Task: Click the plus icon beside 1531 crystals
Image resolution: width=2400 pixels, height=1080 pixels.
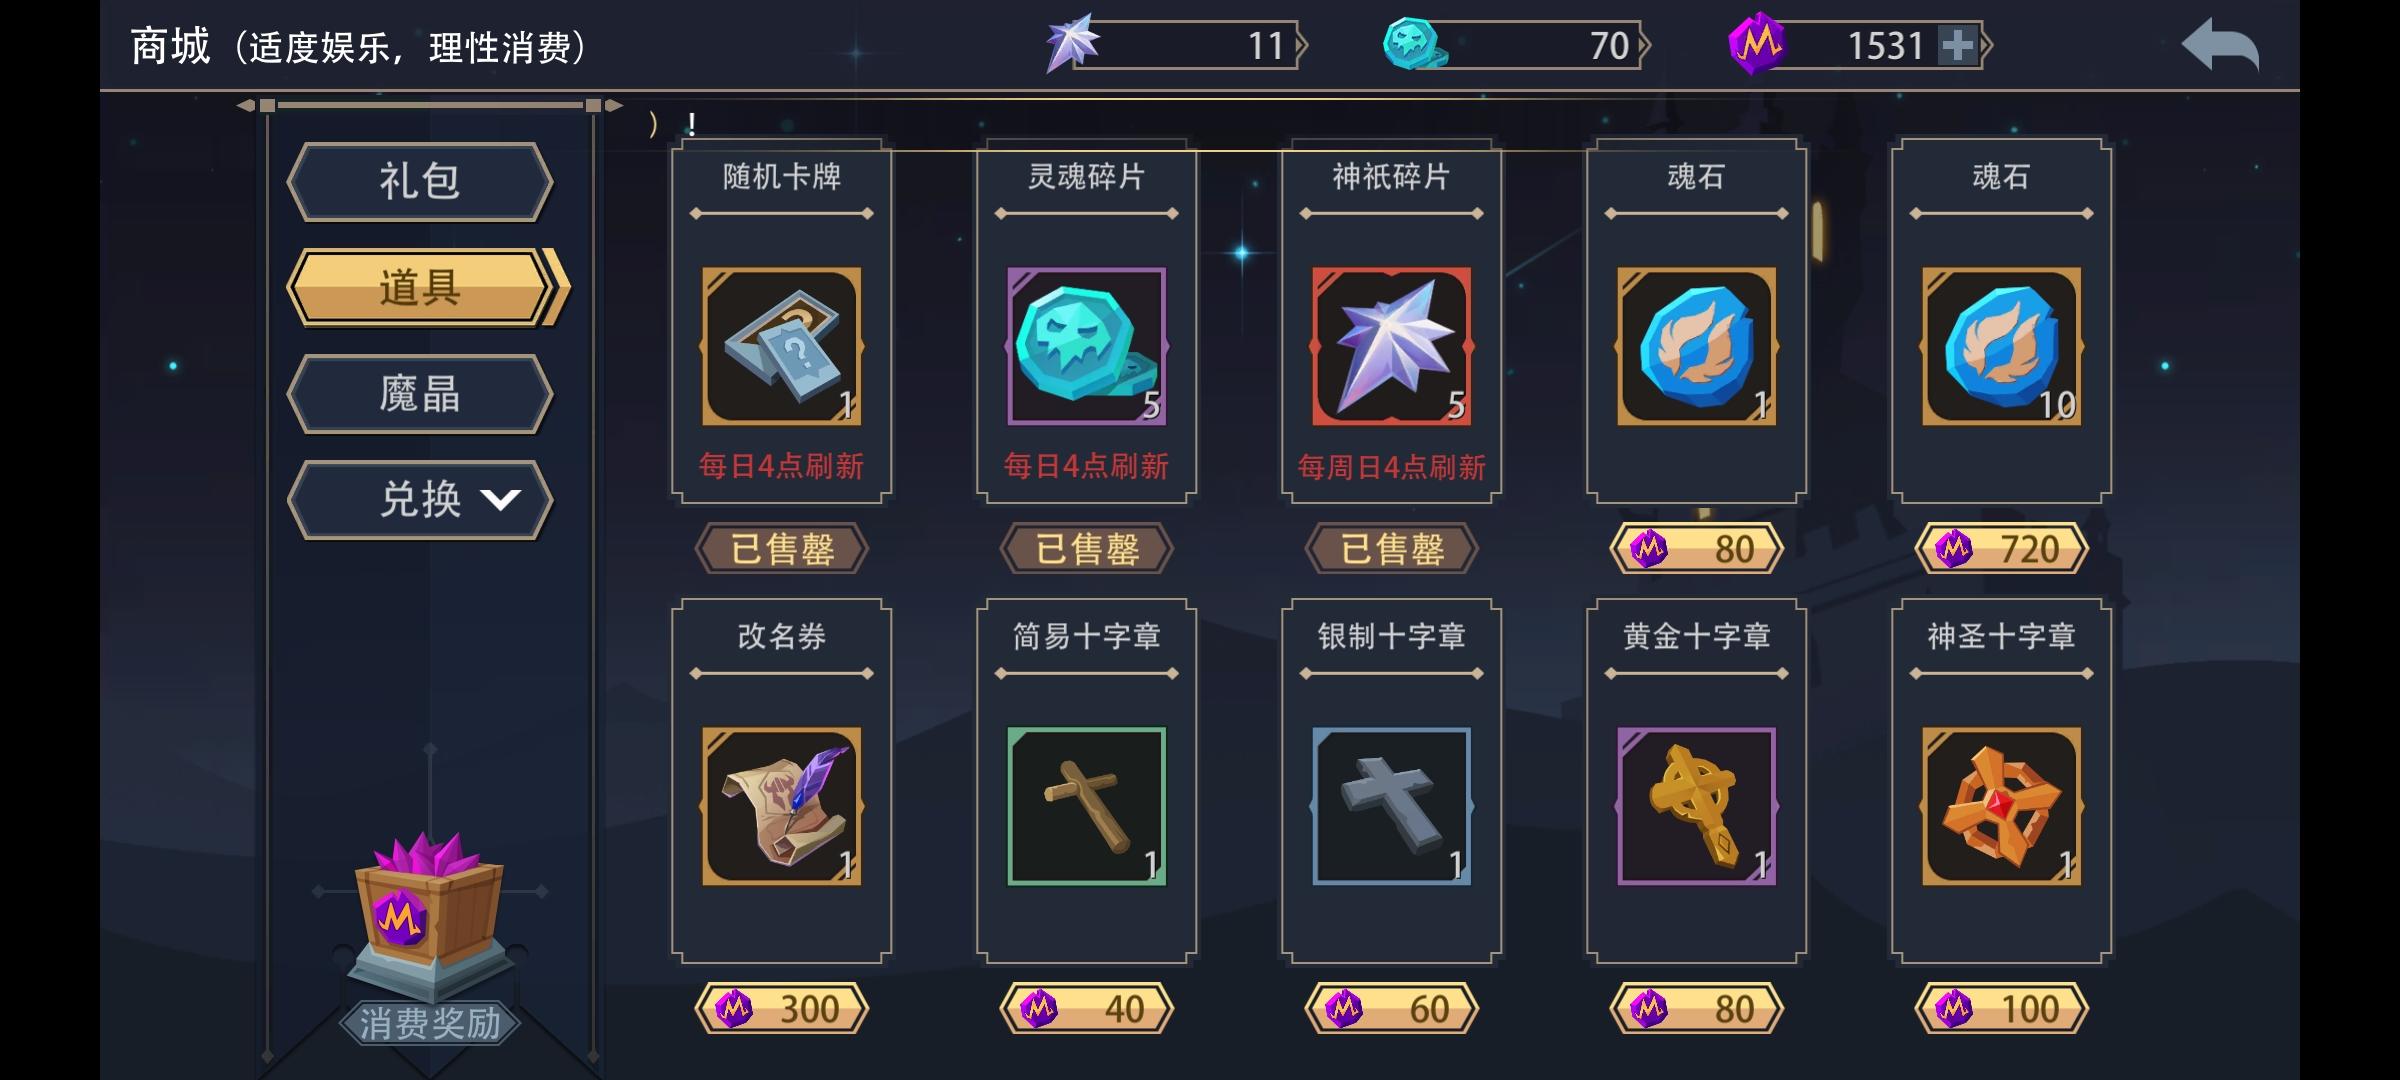Action: click(1956, 46)
